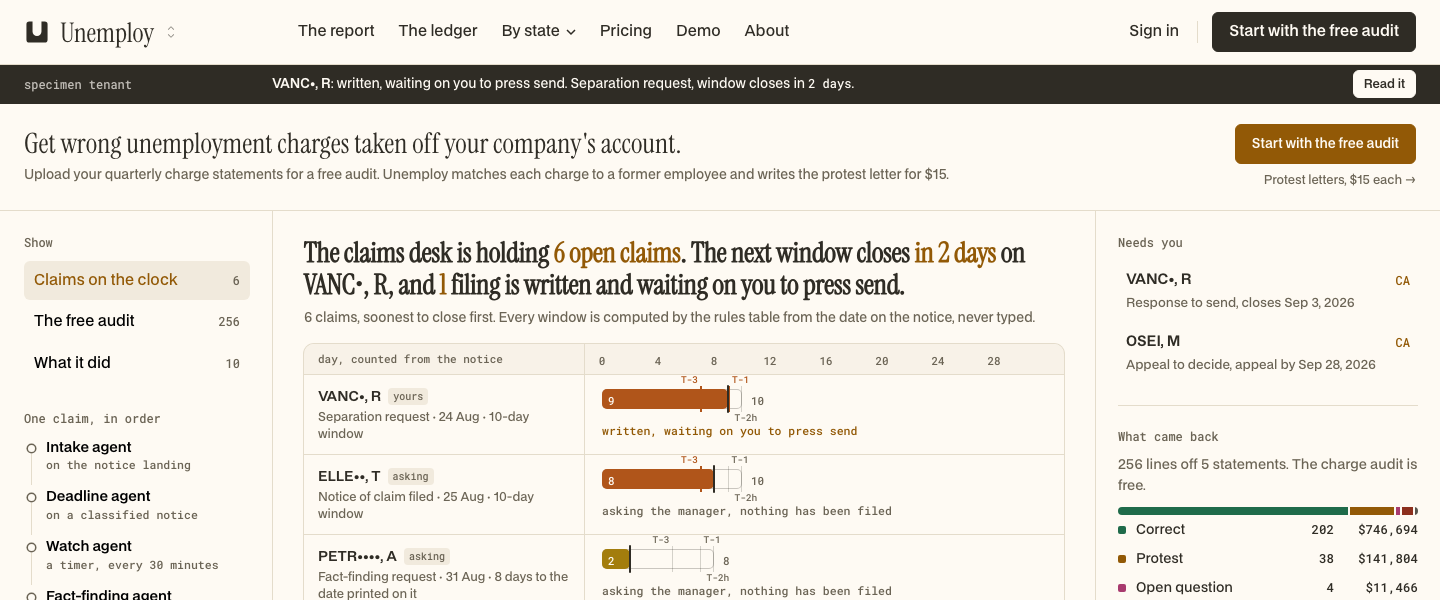Click the PETR••••, A timeline bar
Image resolution: width=1440 pixels, height=600 pixels.
(x=657, y=560)
